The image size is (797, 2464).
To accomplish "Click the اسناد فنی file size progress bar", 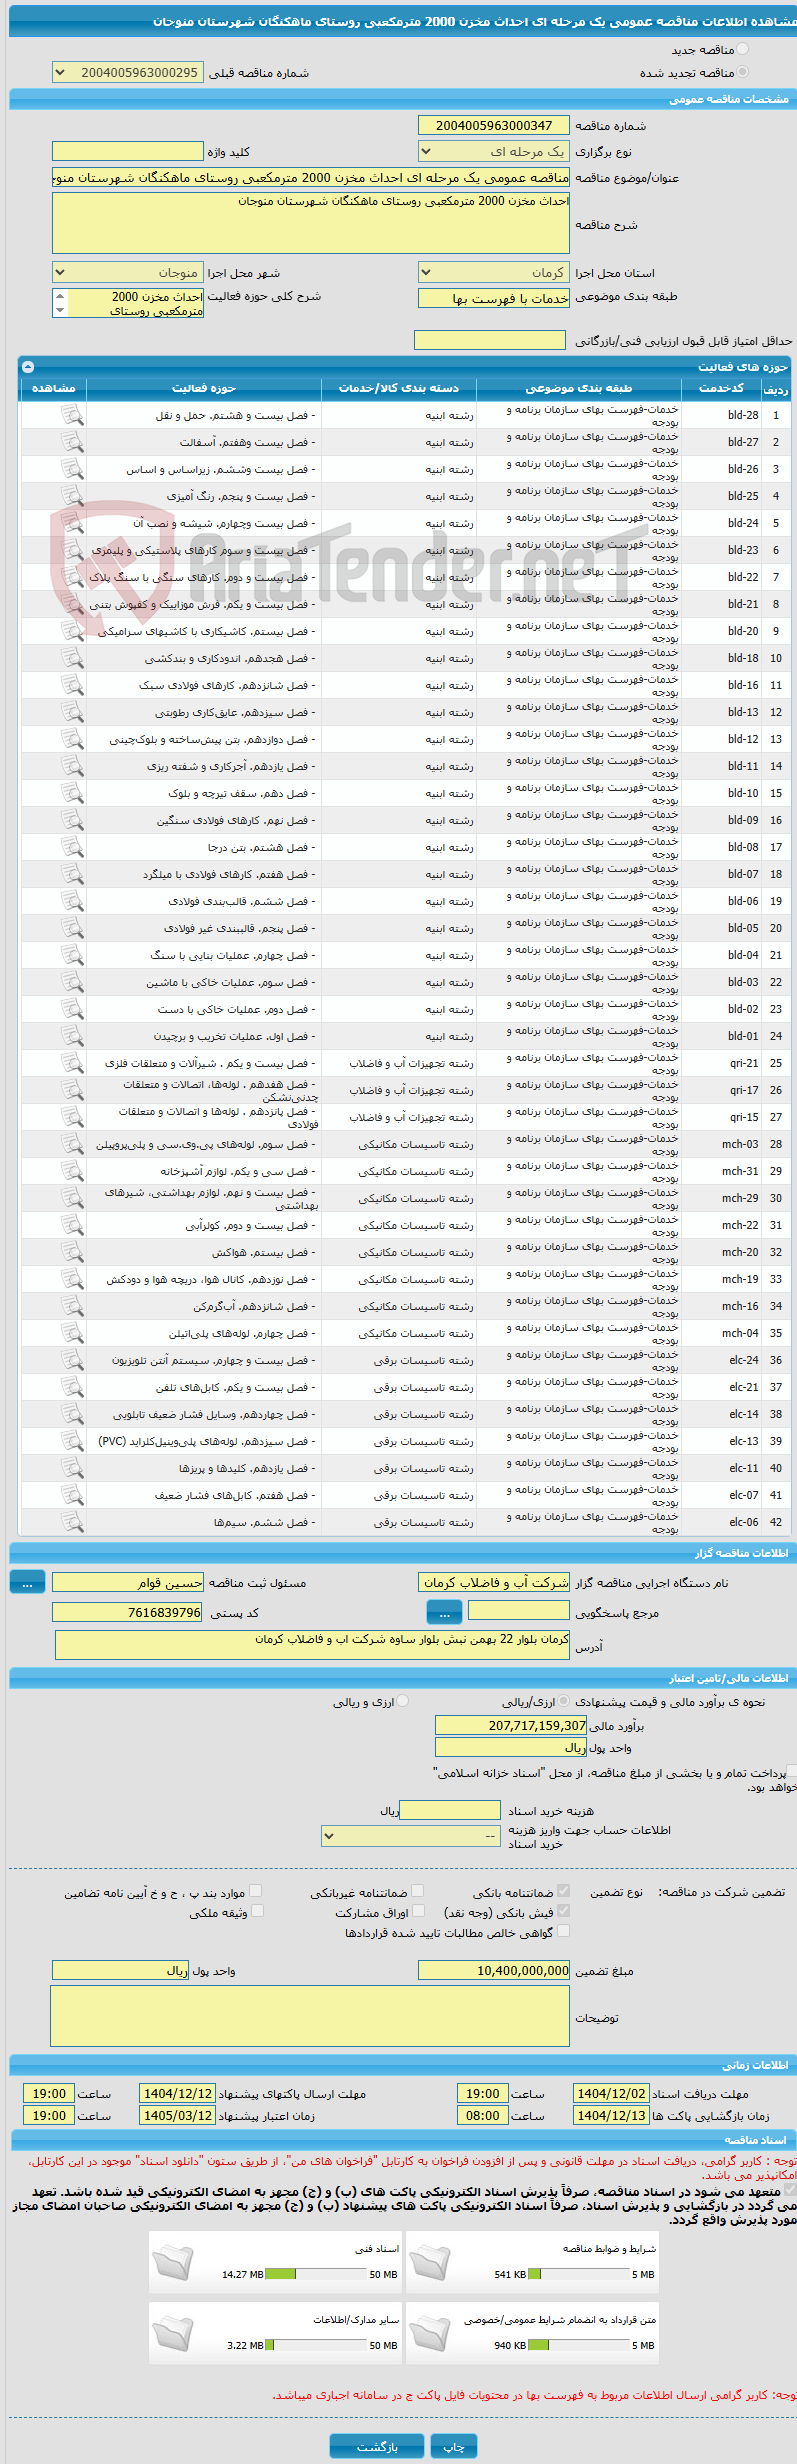I will pos(318,2274).
